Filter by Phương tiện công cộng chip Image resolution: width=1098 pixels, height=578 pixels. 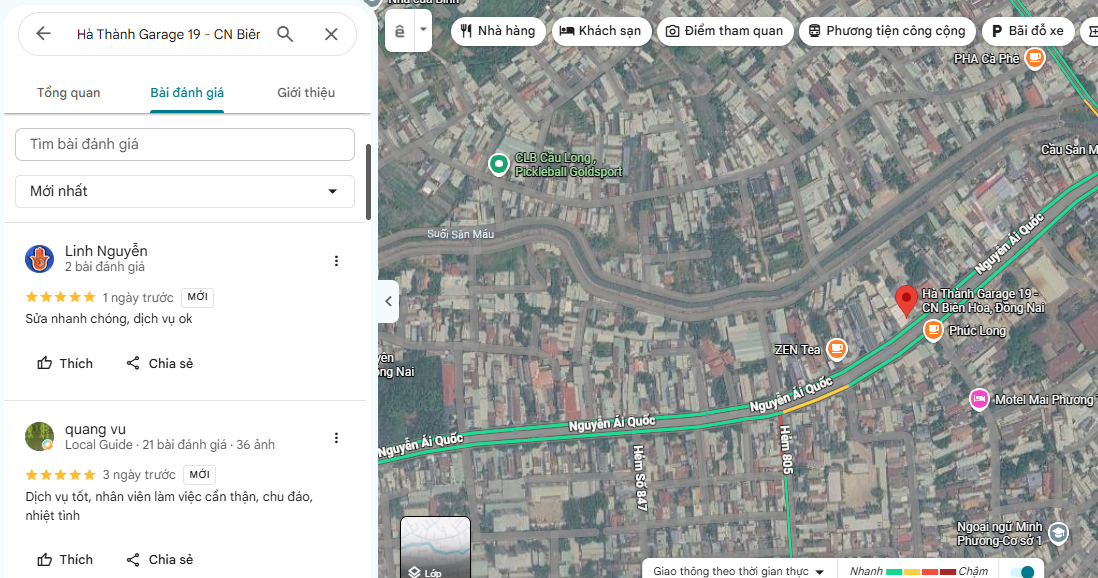coord(887,31)
